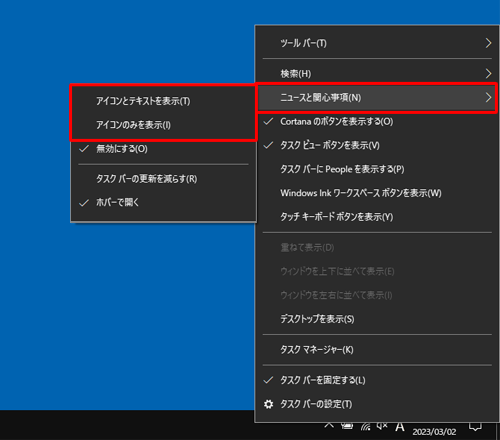Click the gear icon beside タスク バーの設定

click(268, 404)
